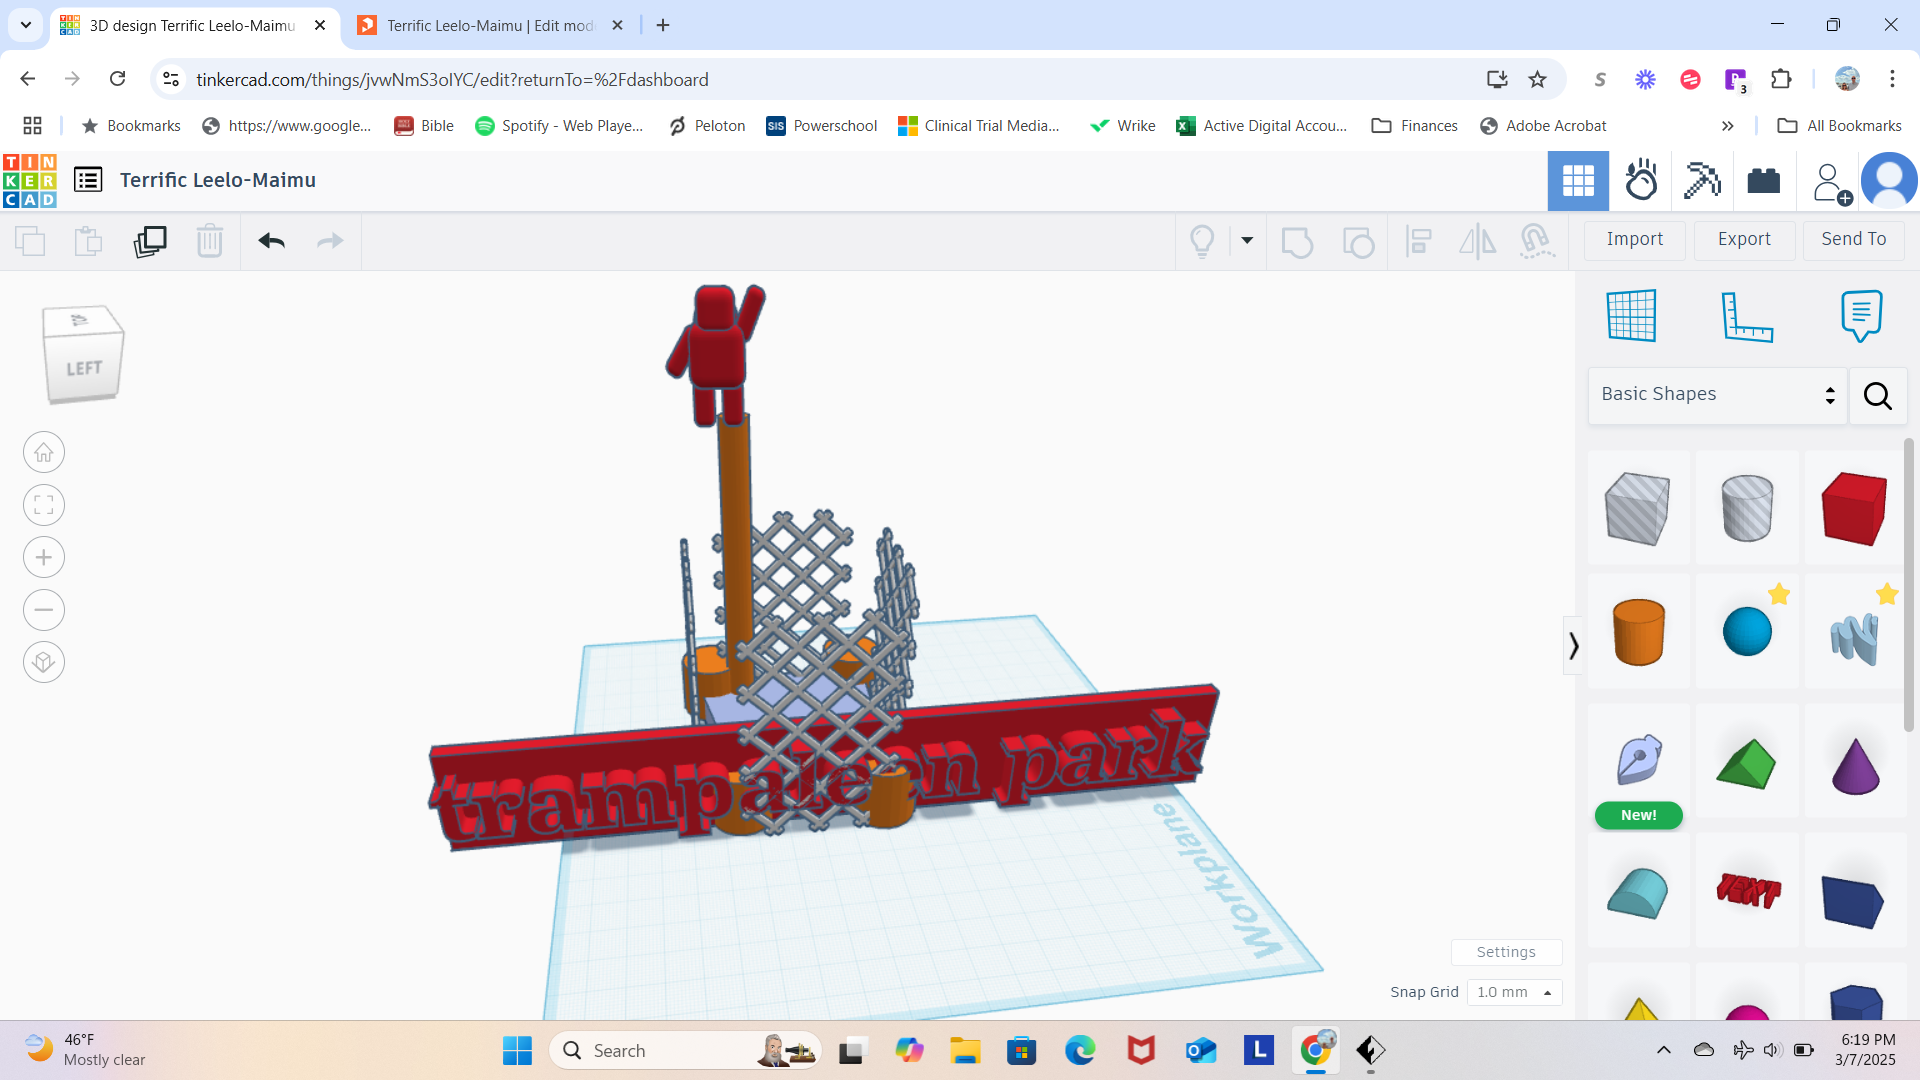
Task: Click the Duplicate and repeat icon
Action: (150, 241)
